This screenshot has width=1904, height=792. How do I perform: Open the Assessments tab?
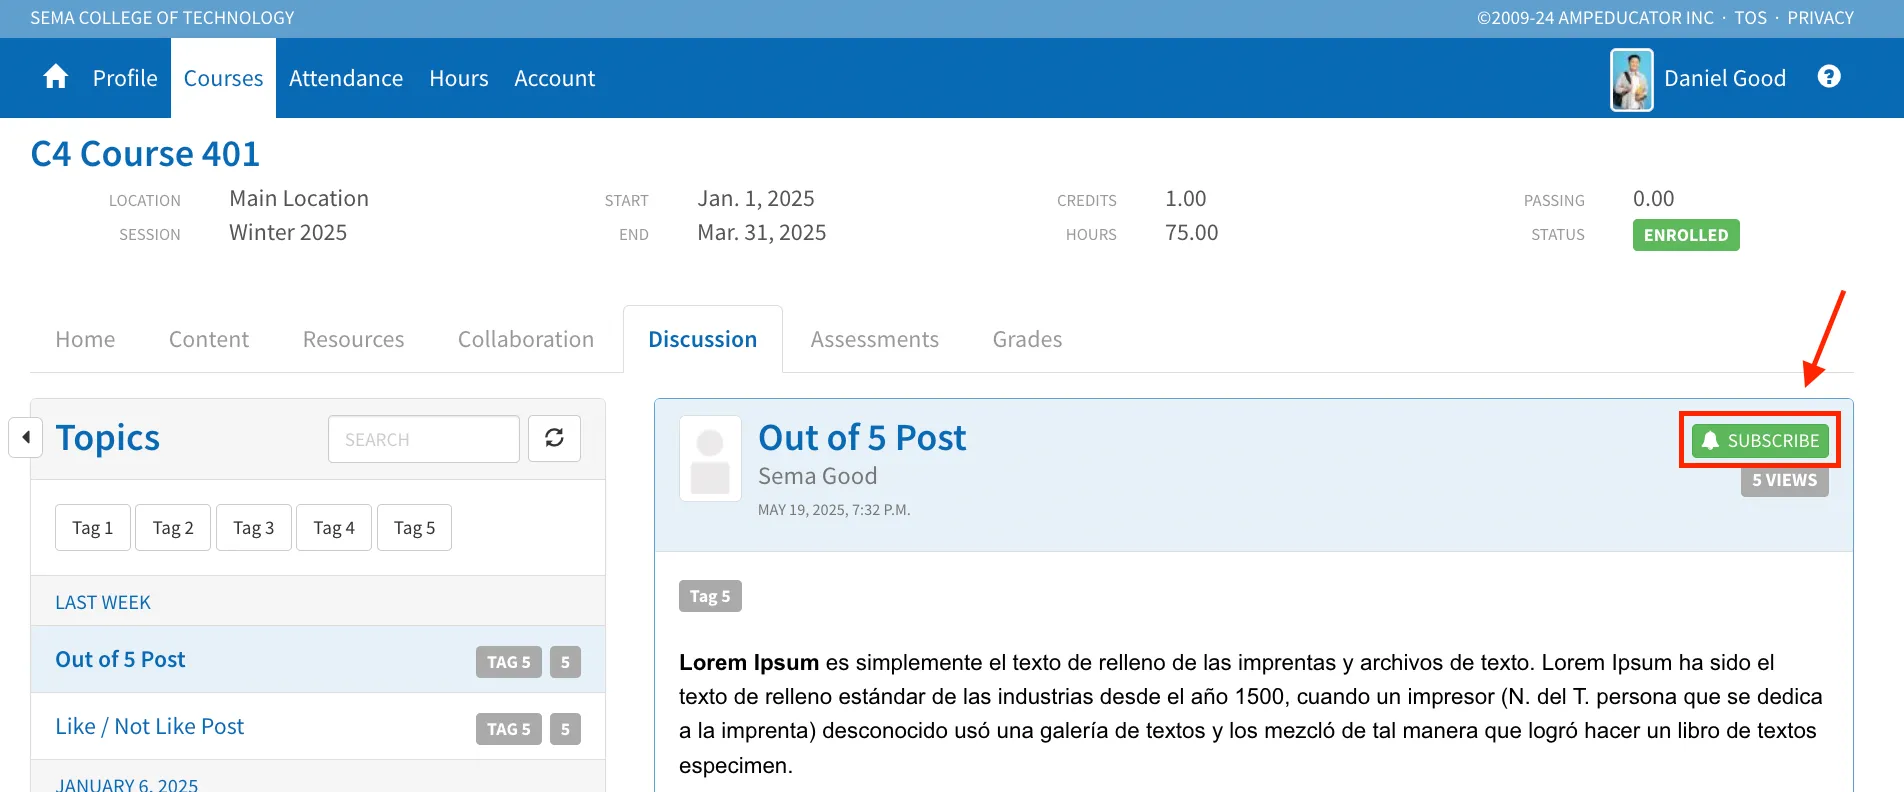[875, 339]
